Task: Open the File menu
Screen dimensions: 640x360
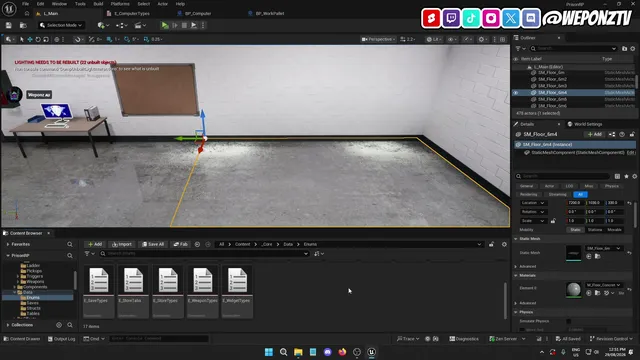Action: pyautogui.click(x=25, y=4)
